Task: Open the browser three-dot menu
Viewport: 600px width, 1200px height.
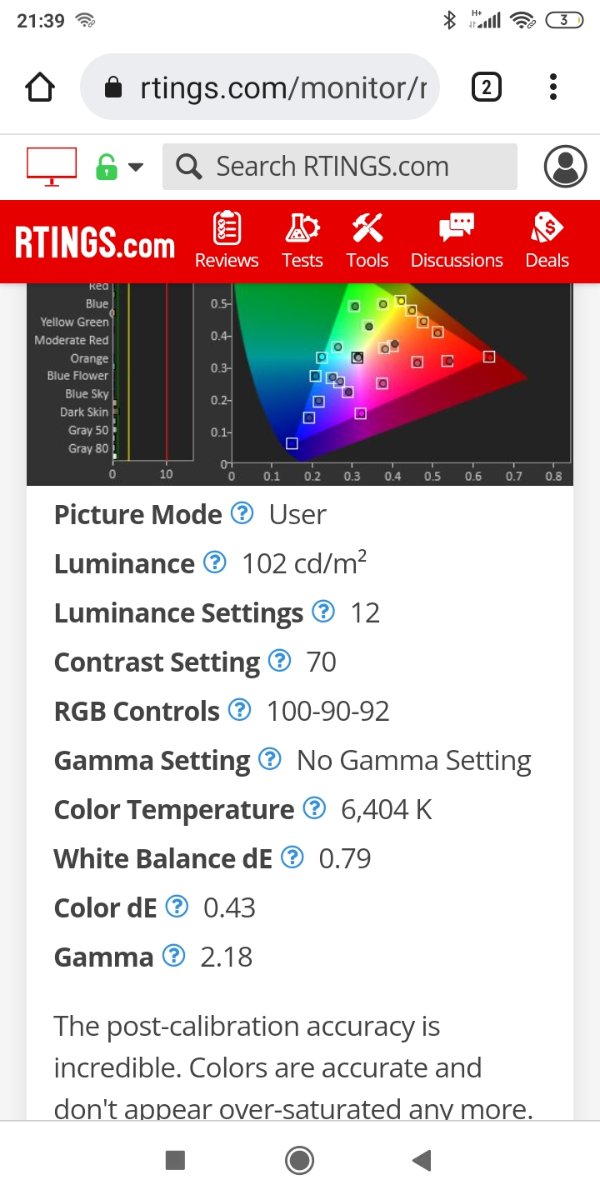Action: click(x=553, y=87)
